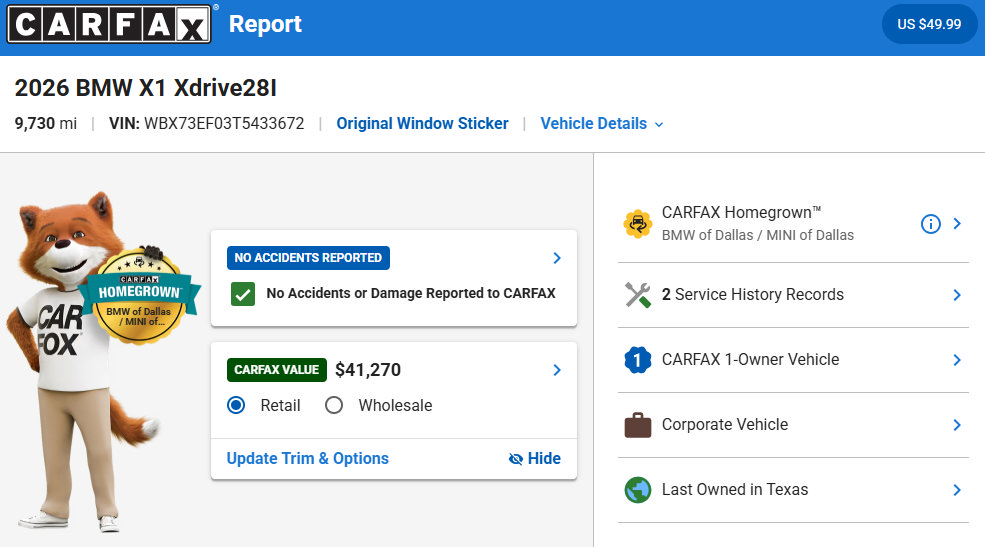Screen dimensions: 985x547
Task: Click the brown briefcase Corporate icon
Action: pyautogui.click(x=638, y=425)
